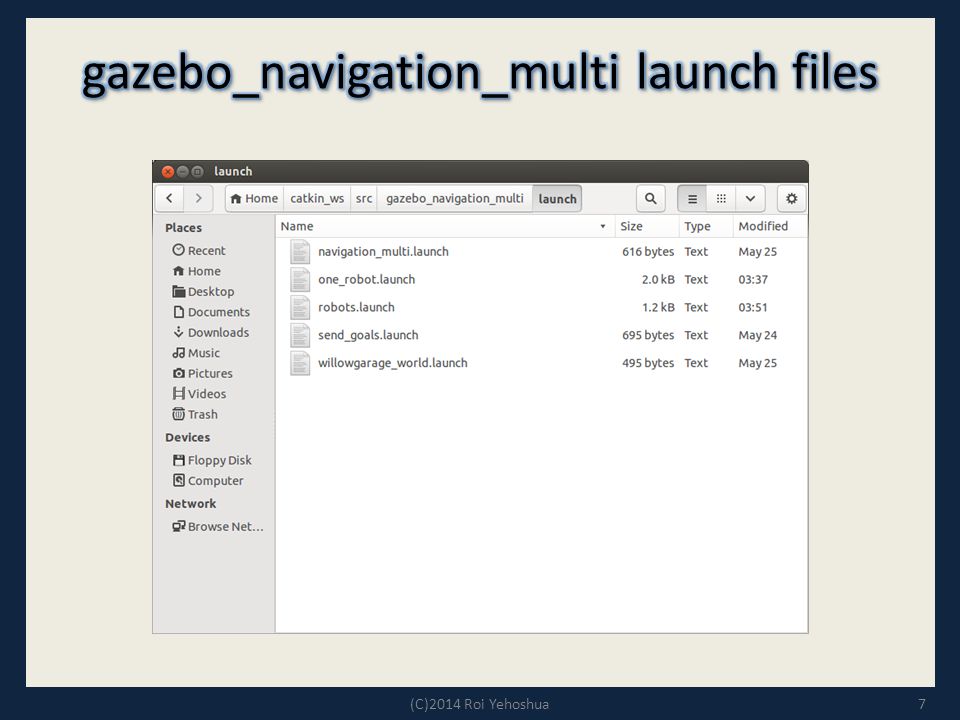Switch to list view
The height and width of the screenshot is (720, 960).
[692, 198]
